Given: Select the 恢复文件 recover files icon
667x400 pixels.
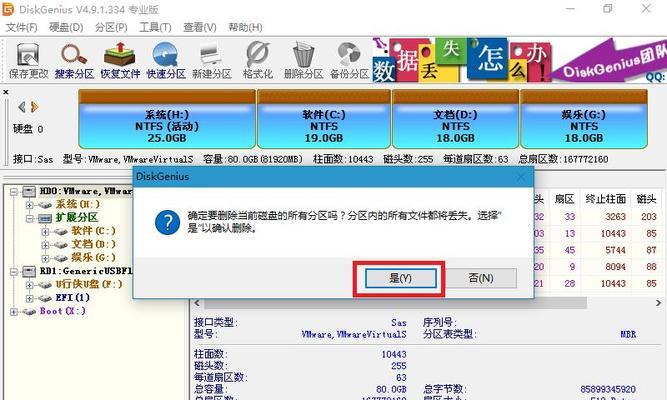Looking at the screenshot, I should [x=120, y=60].
